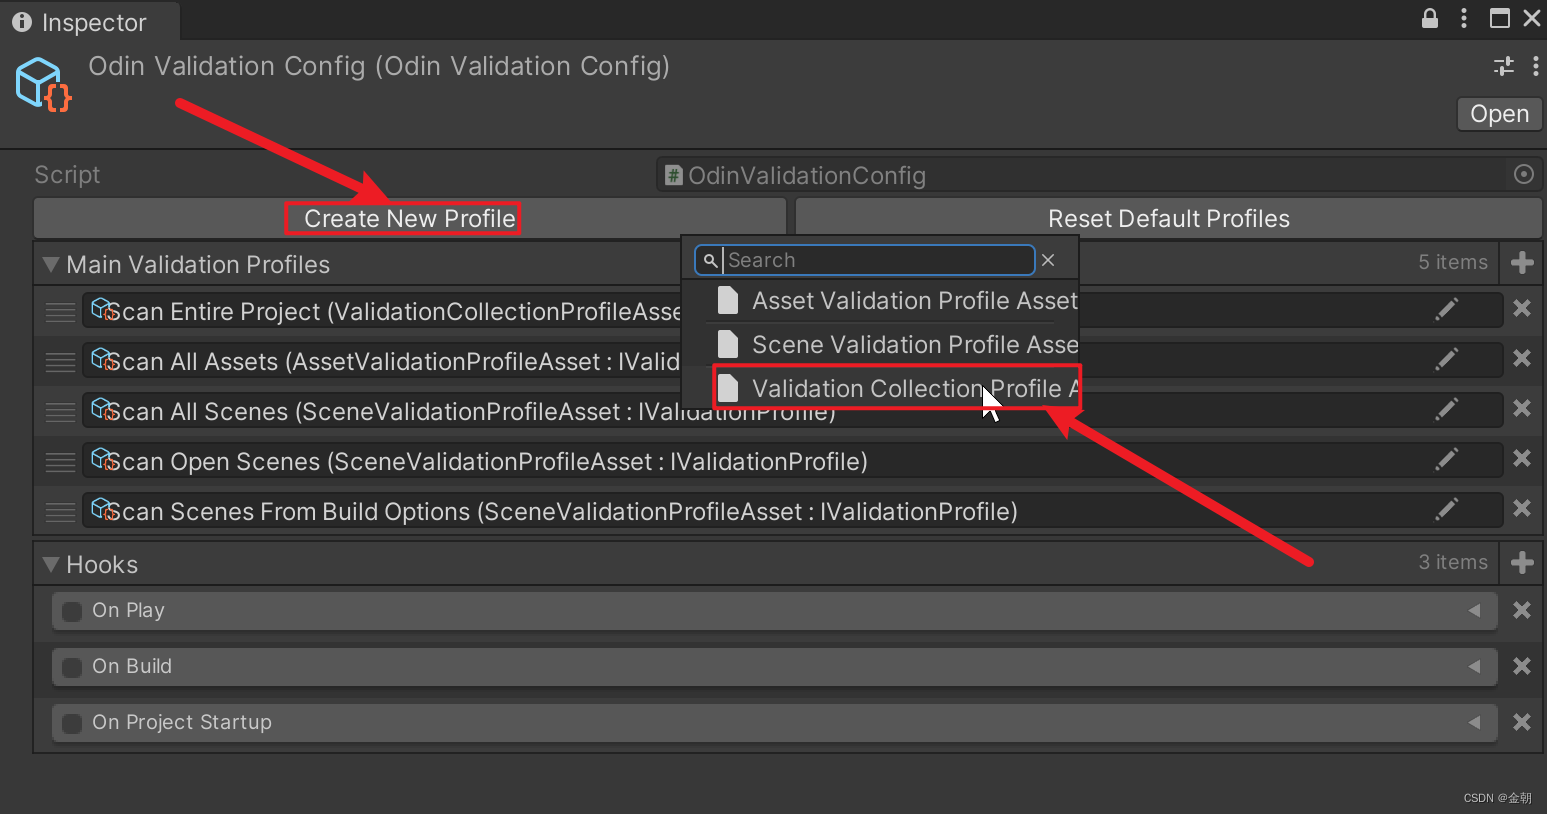Clear the search field with X
This screenshot has width=1547, height=814.
click(x=1048, y=260)
